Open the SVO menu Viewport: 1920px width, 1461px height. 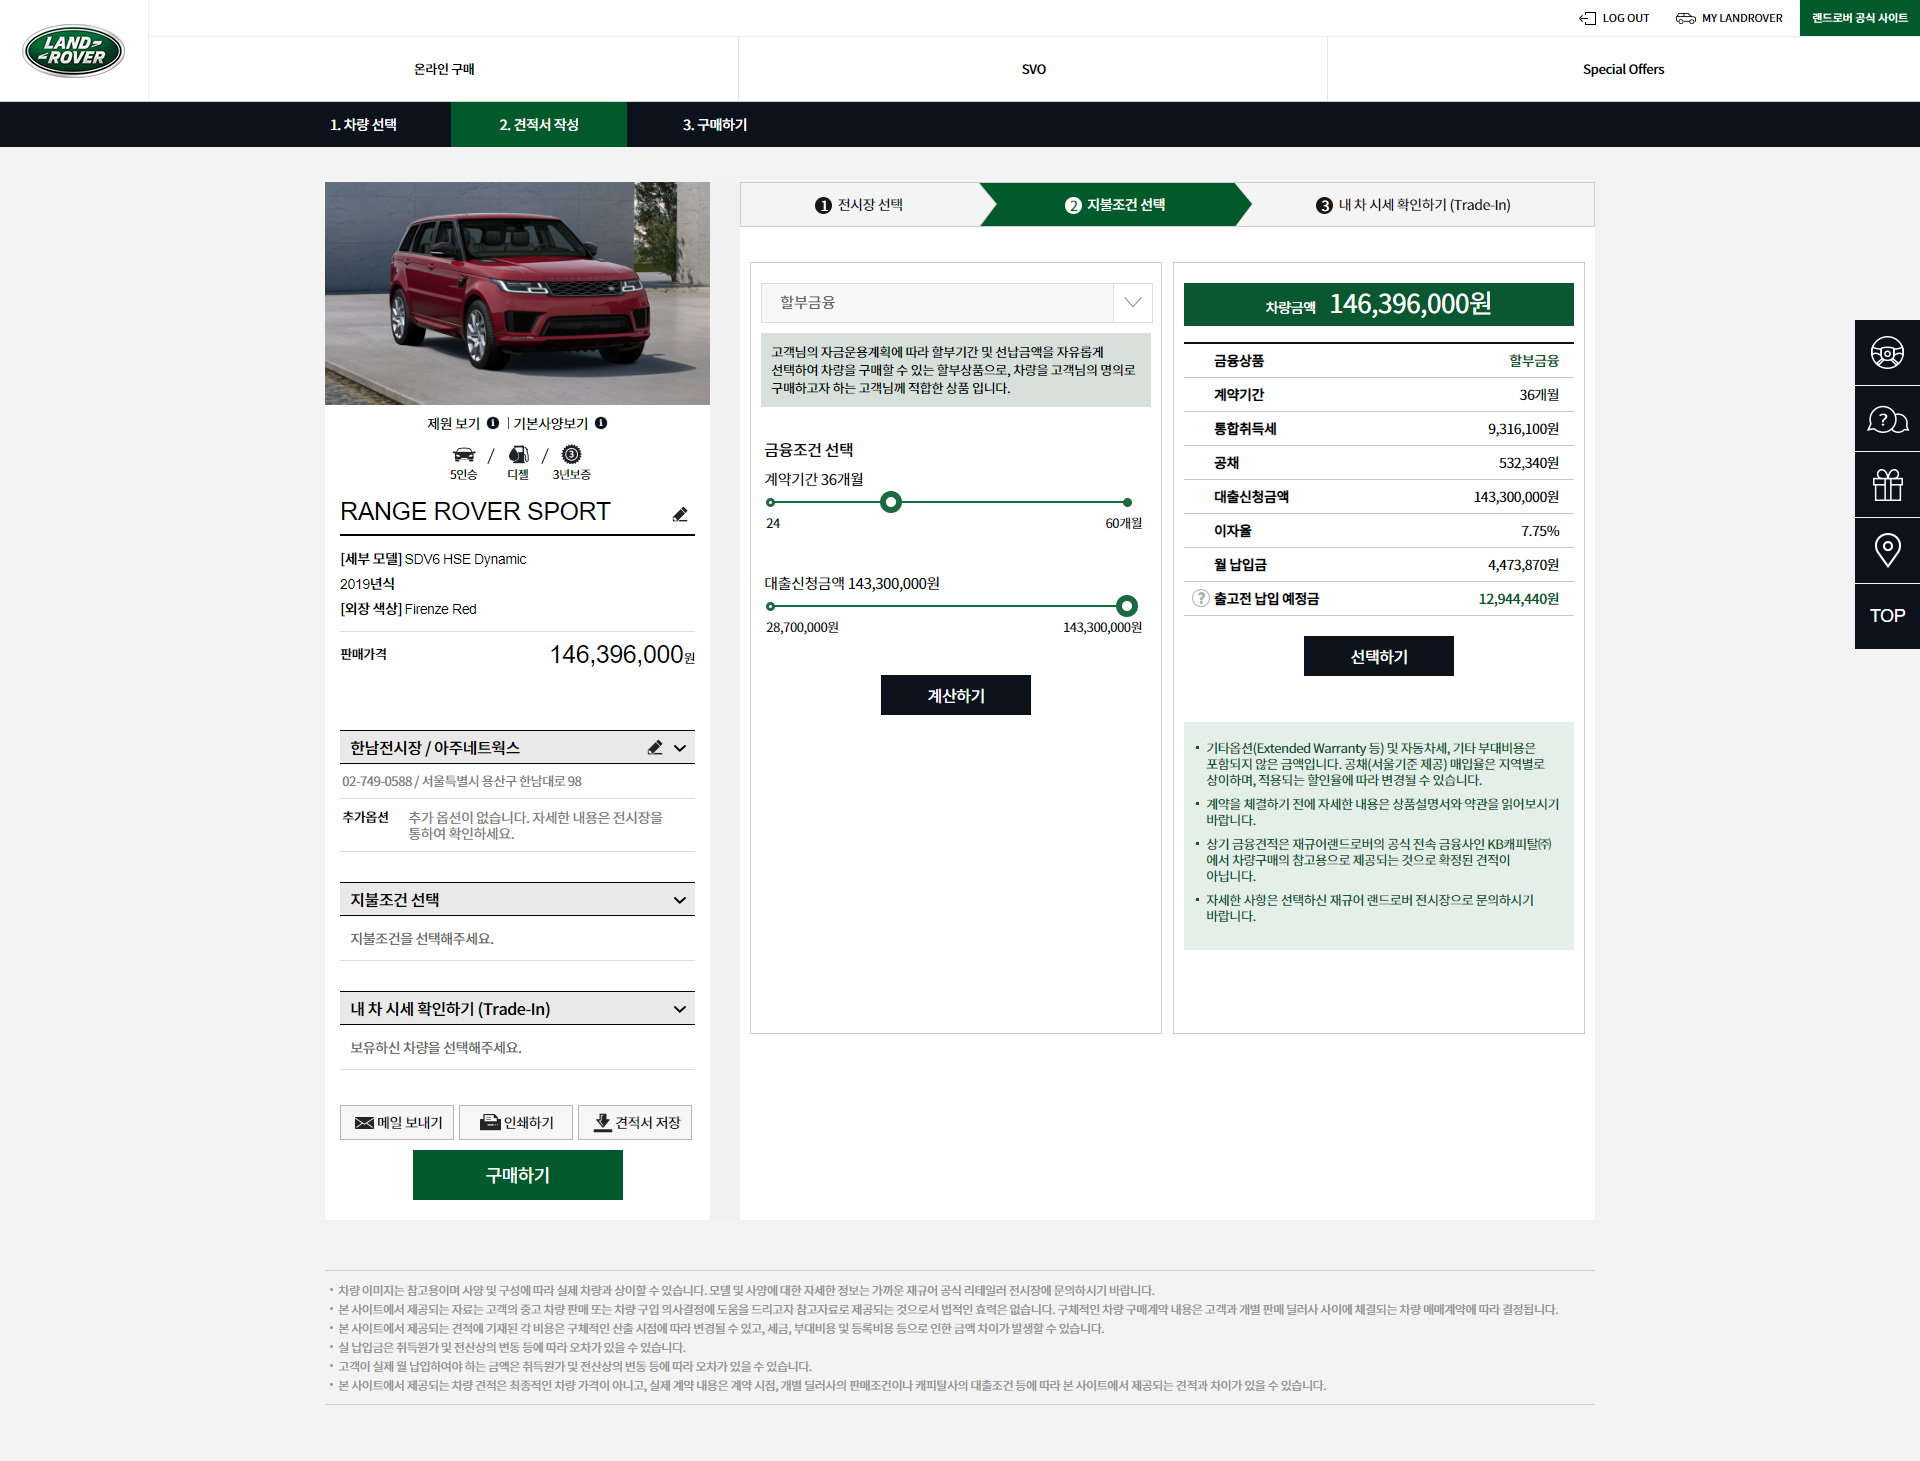tap(1034, 69)
